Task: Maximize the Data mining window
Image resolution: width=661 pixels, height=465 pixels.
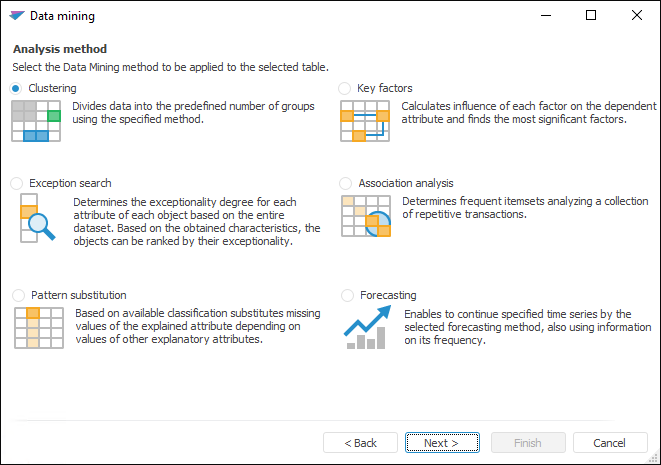Action: 591,16
